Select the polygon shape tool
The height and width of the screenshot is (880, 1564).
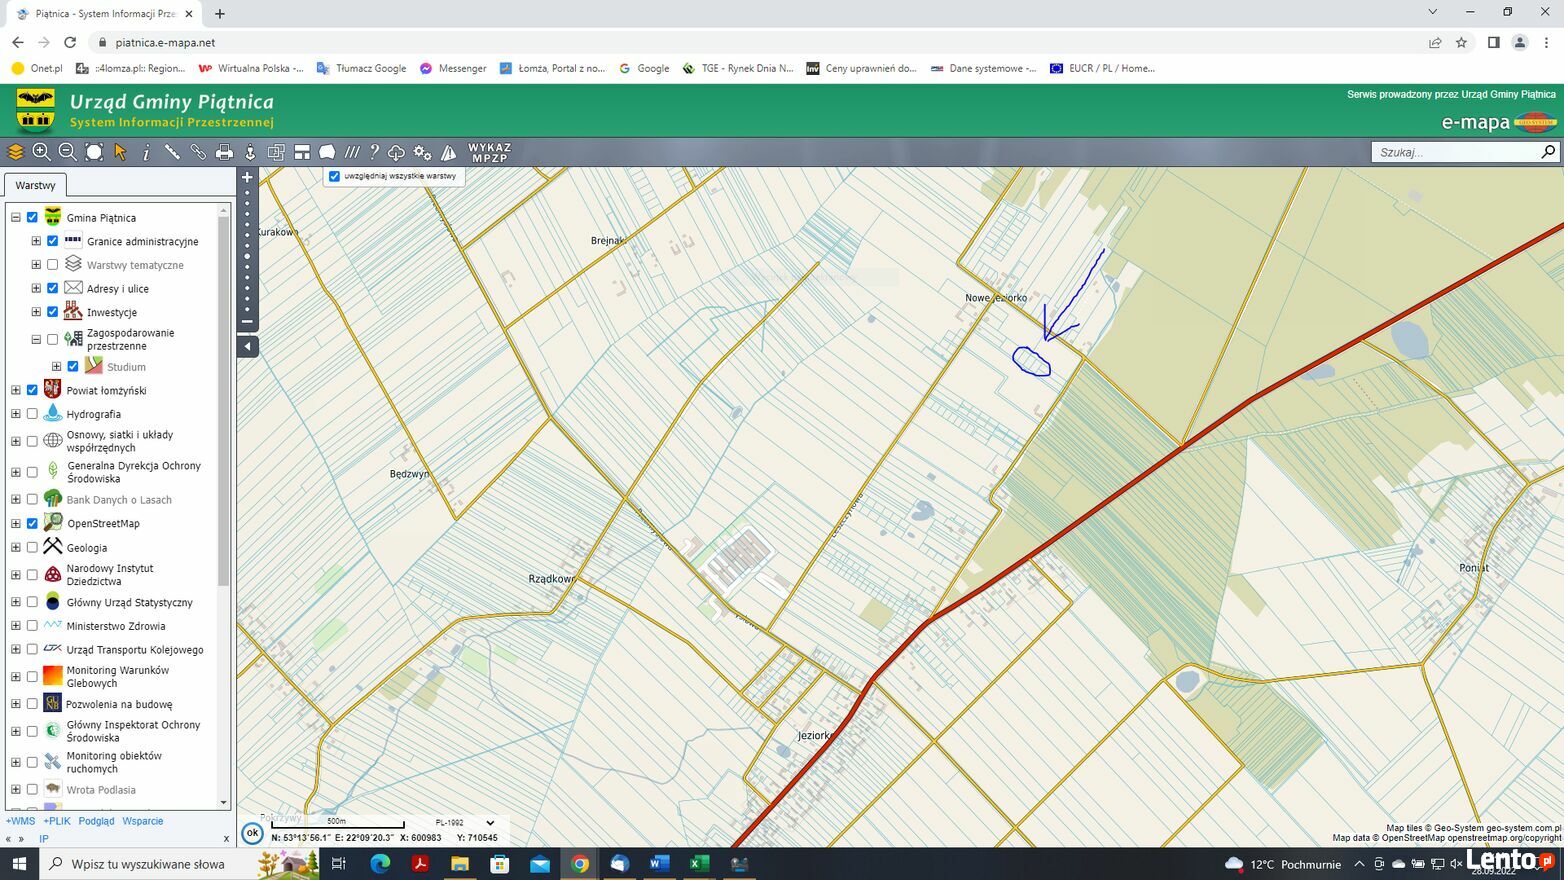[x=327, y=152]
